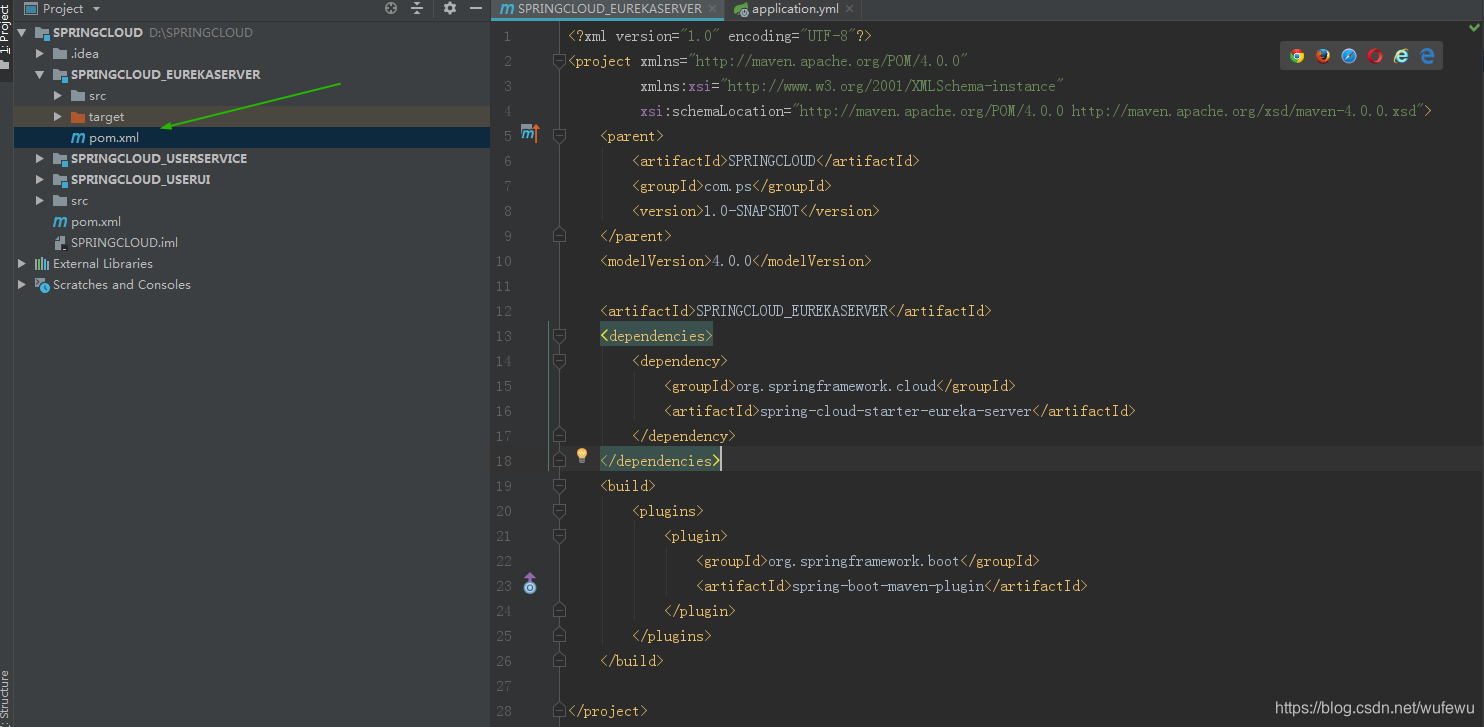The height and width of the screenshot is (727, 1484).
Task: Select the SPRINGCLOUD_EUREKASERVER editor tab
Action: pos(609,9)
